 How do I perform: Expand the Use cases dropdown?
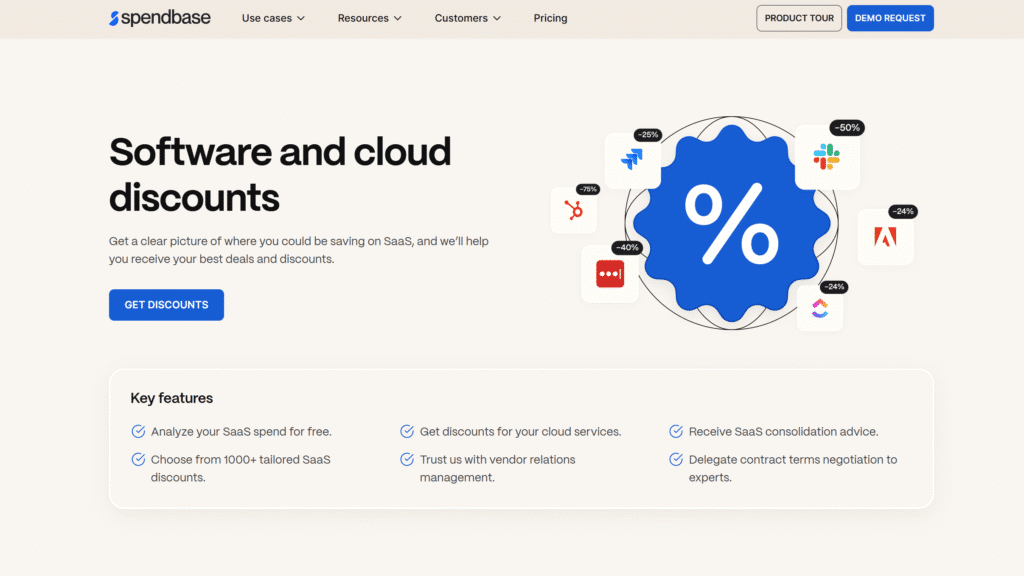(273, 18)
